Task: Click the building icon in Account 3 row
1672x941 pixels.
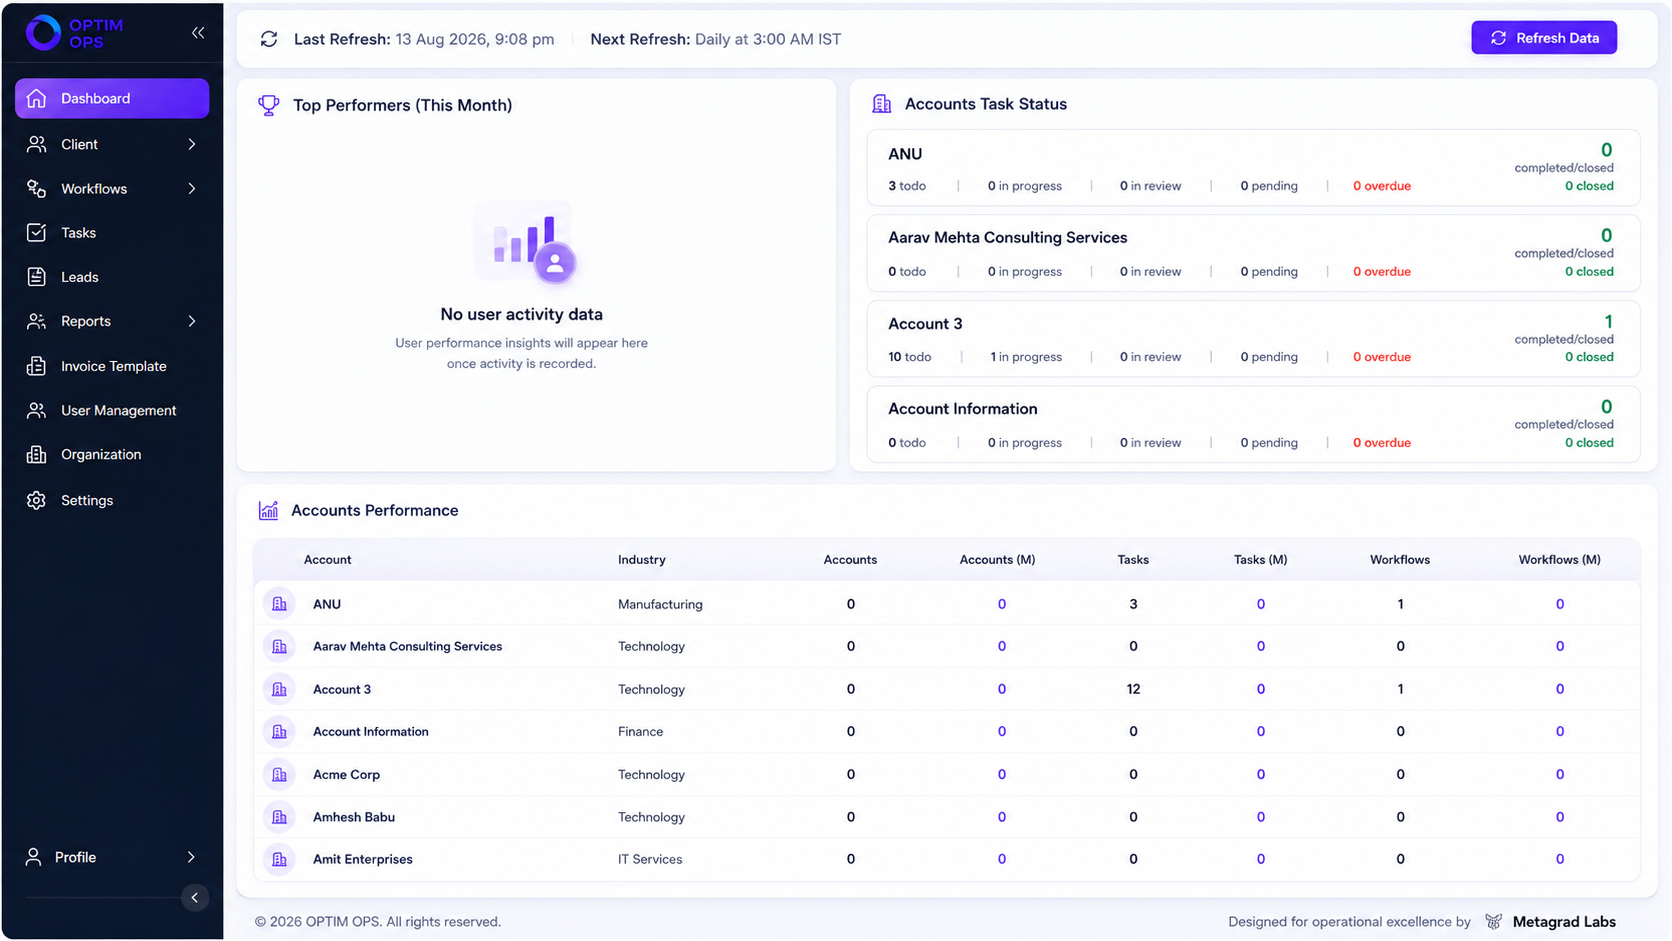Action: 280,689
